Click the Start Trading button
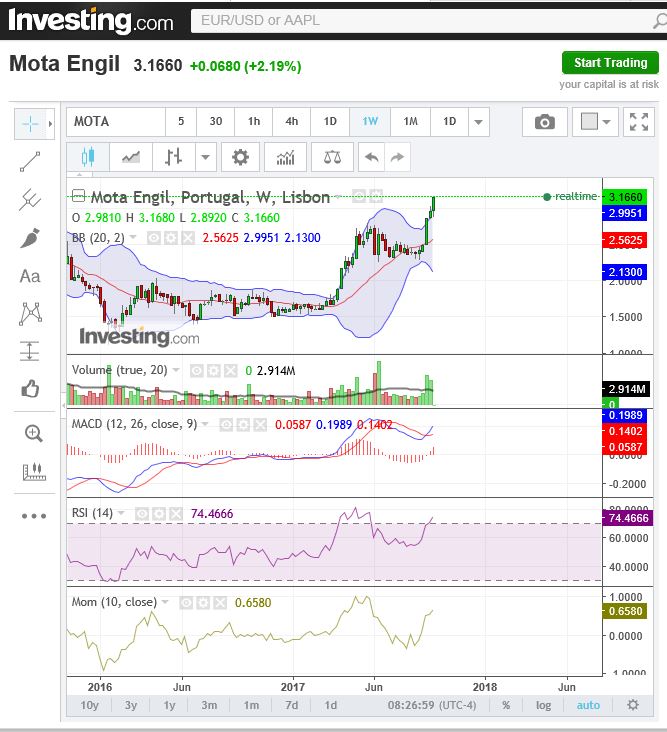The width and height of the screenshot is (667, 732). (611, 63)
